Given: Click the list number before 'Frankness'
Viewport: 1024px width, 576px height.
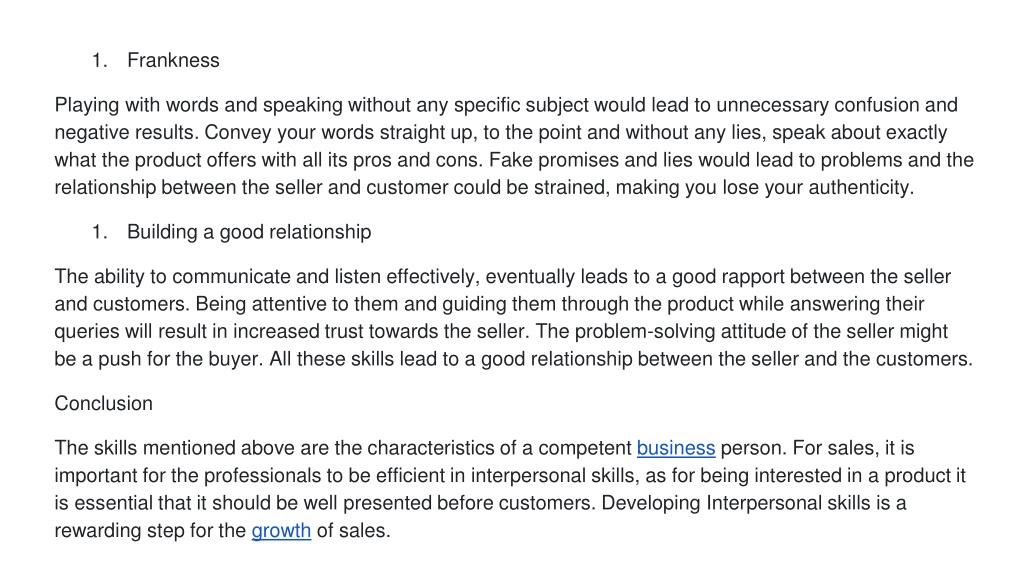Looking at the screenshot, I should point(99,60).
